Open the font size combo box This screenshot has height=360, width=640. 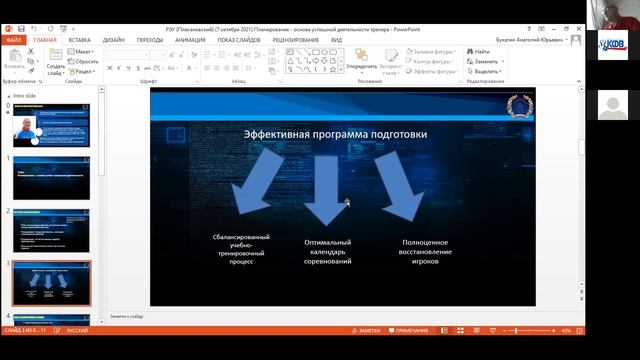coord(158,55)
